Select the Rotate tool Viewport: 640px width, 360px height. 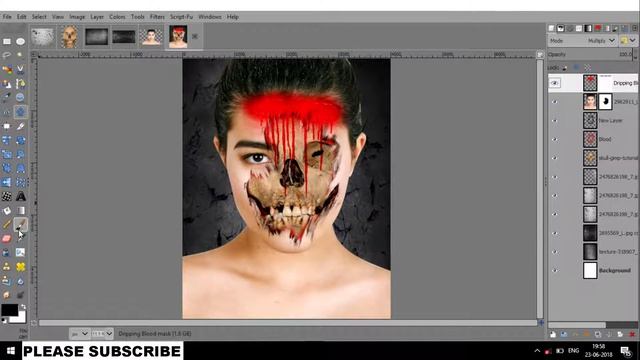tap(20, 140)
